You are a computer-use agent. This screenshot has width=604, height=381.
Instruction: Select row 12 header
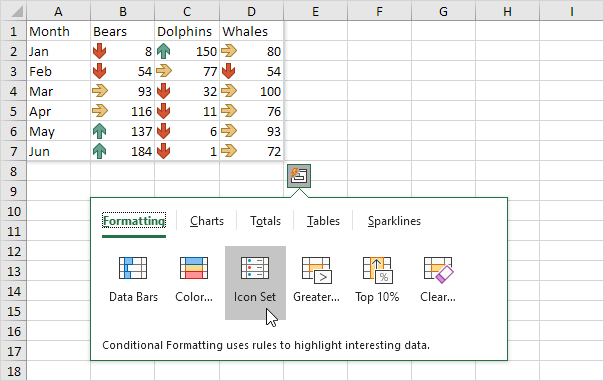13,252
